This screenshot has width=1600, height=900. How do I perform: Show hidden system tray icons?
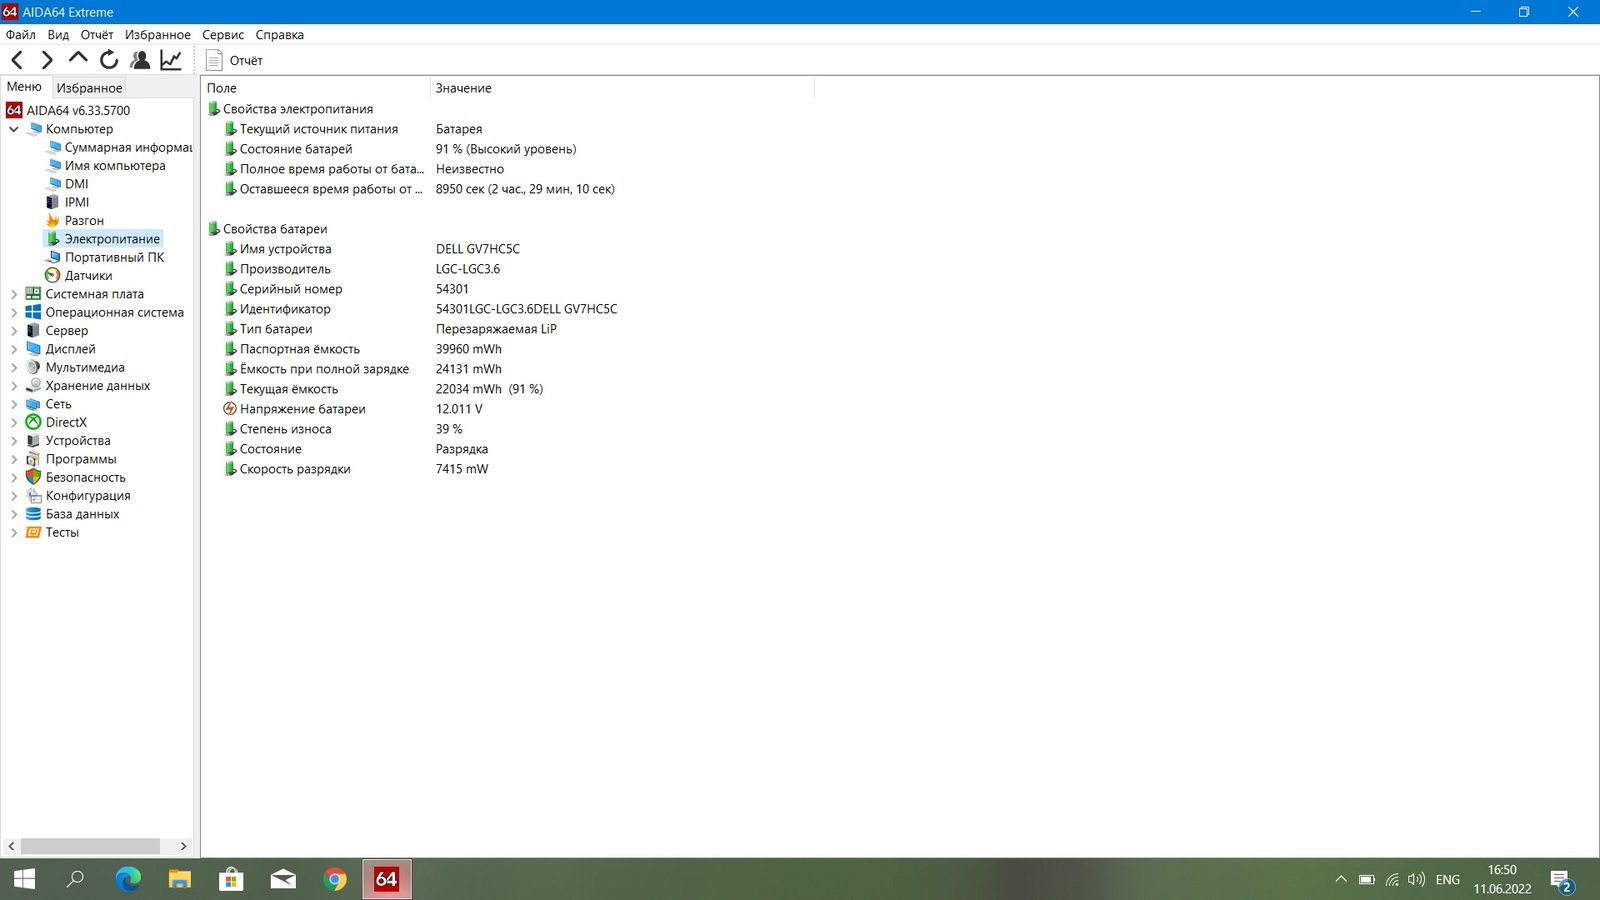click(x=1341, y=880)
